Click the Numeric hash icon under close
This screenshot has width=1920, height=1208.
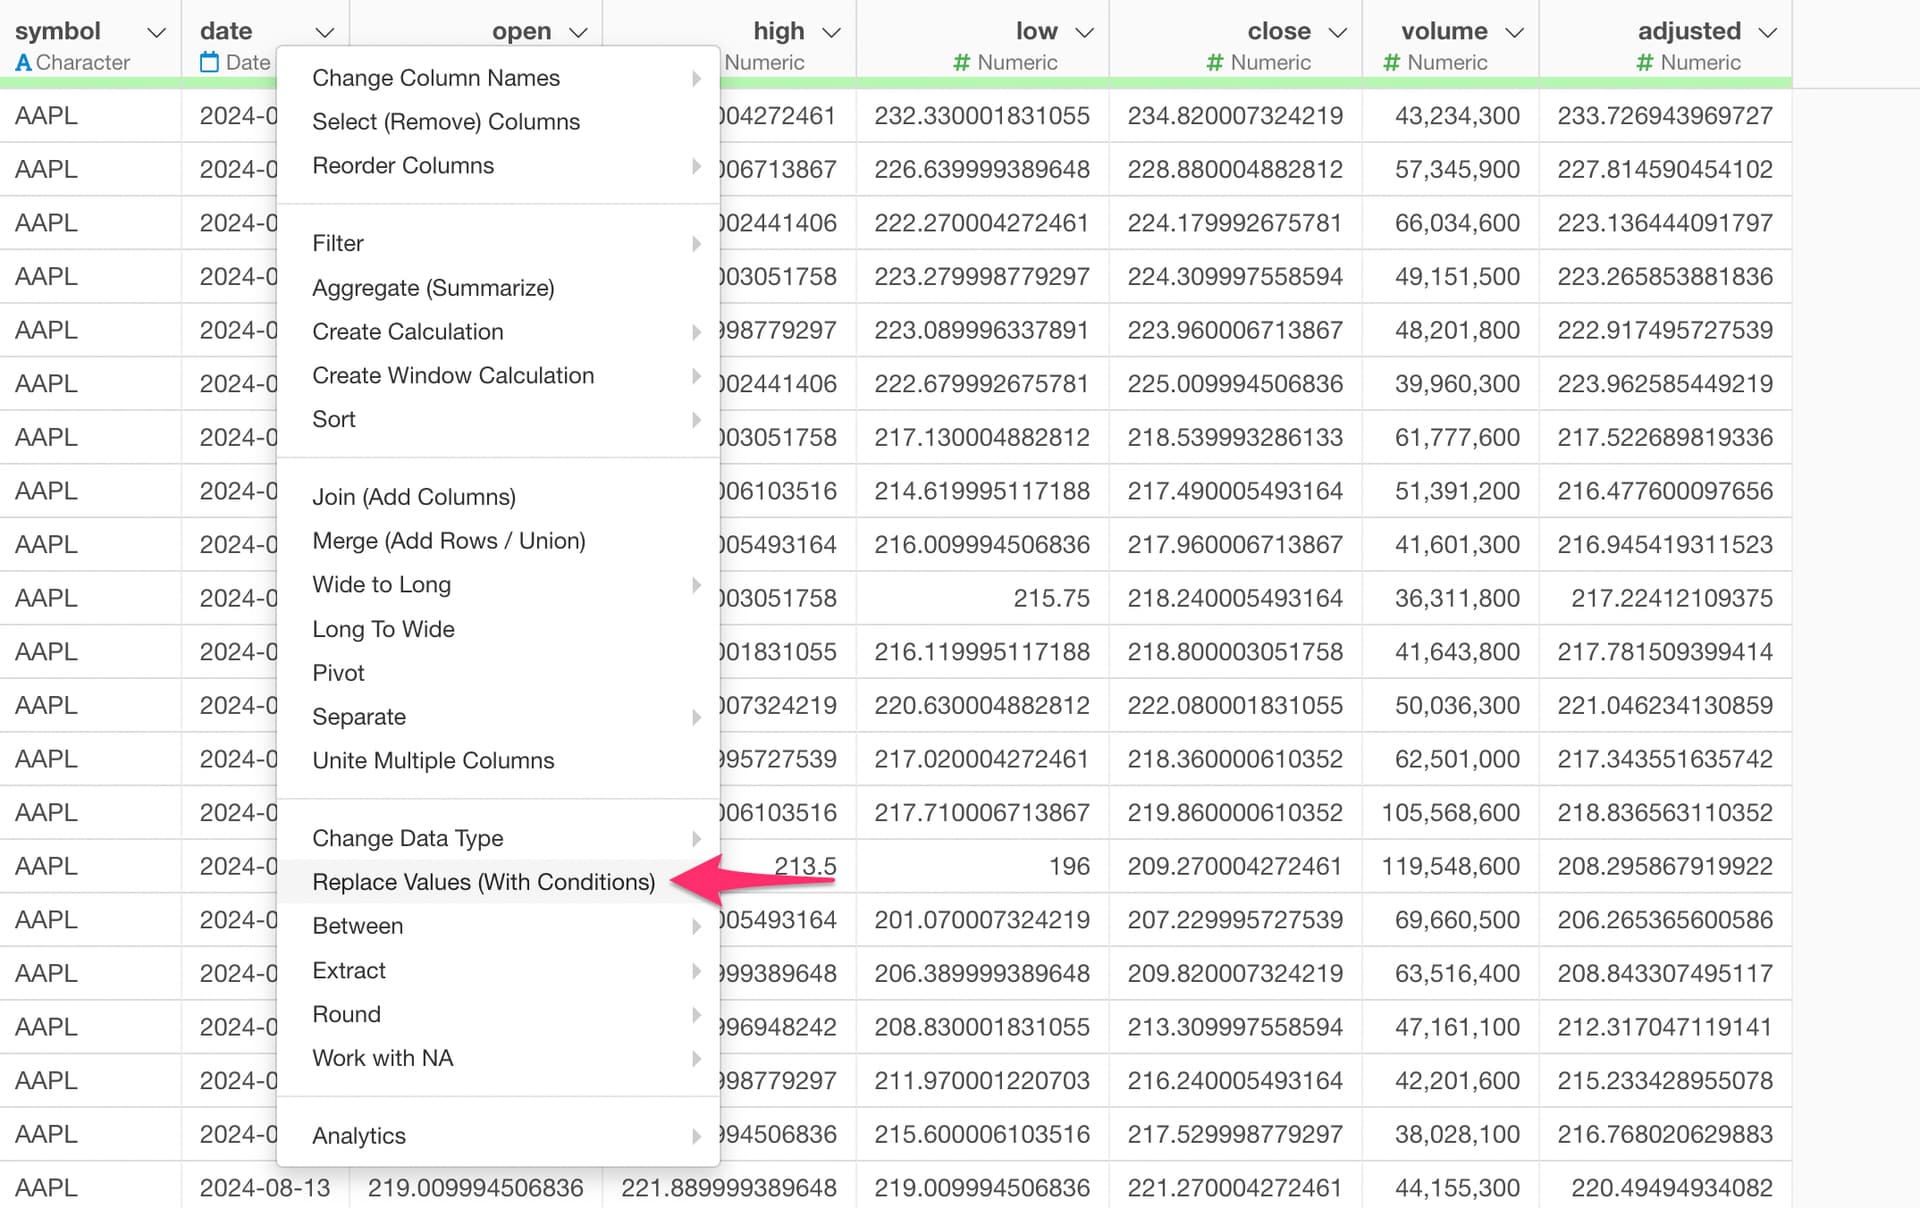[1214, 63]
